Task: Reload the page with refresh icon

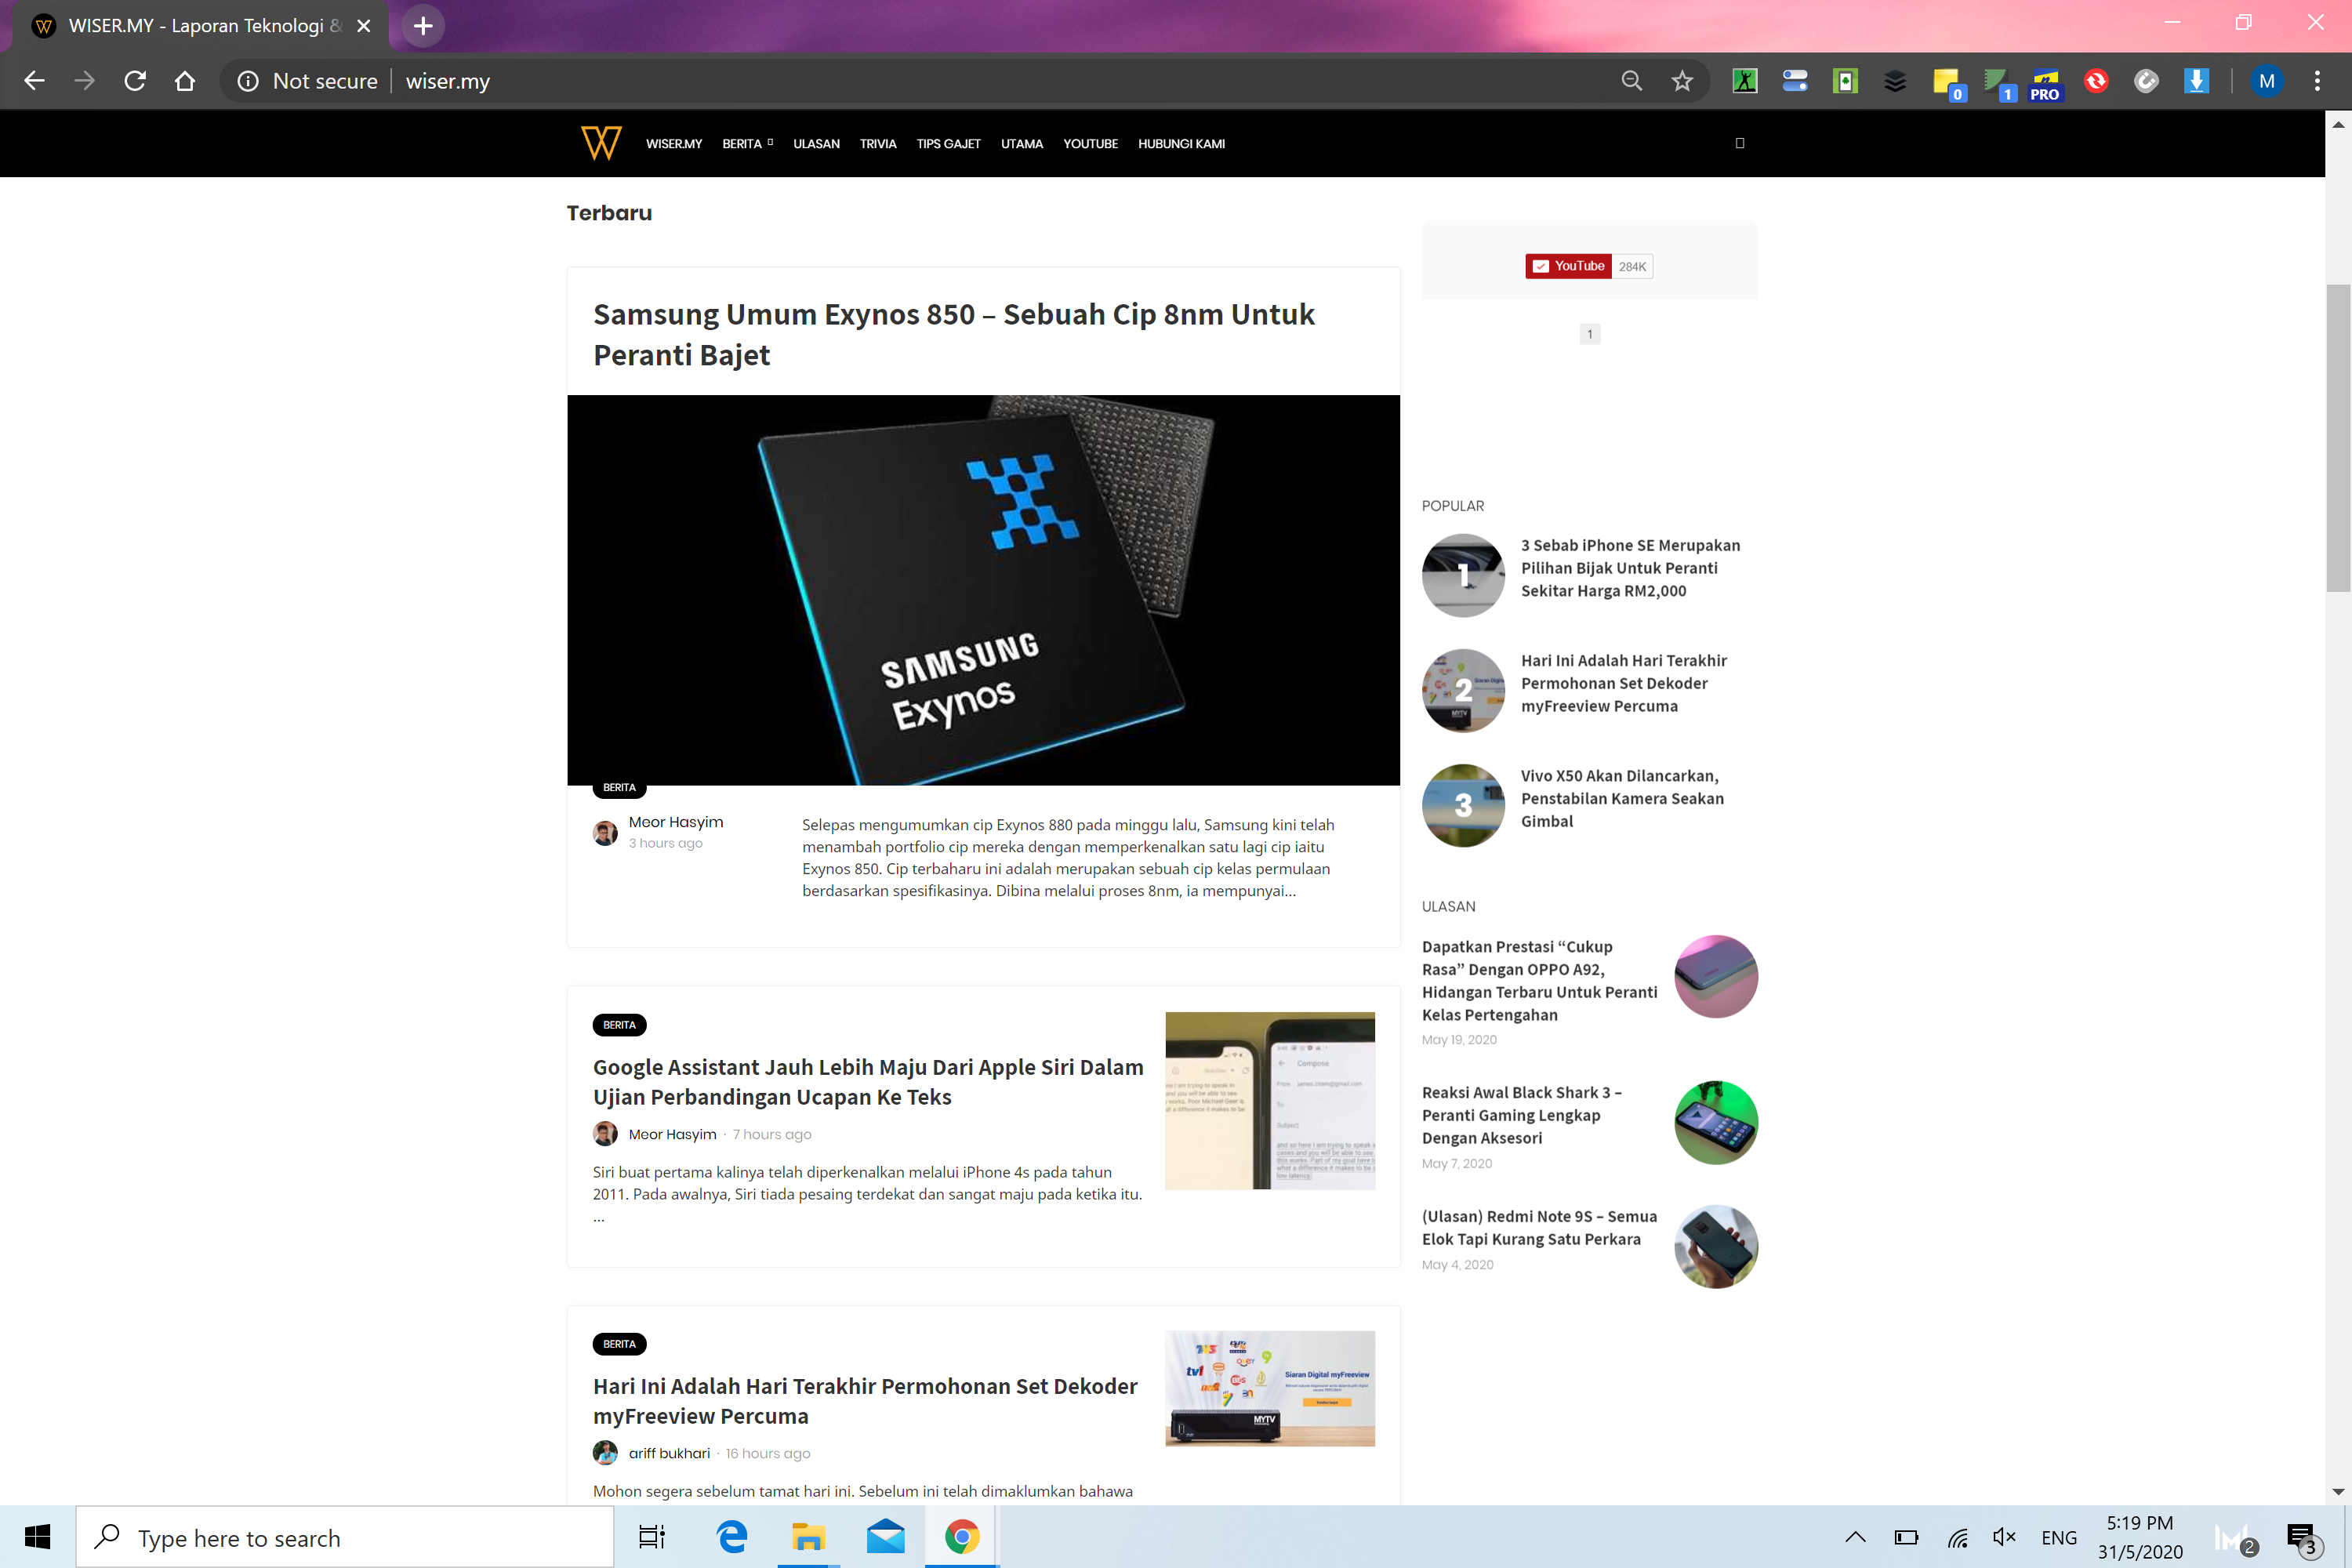Action: pyautogui.click(x=135, y=81)
